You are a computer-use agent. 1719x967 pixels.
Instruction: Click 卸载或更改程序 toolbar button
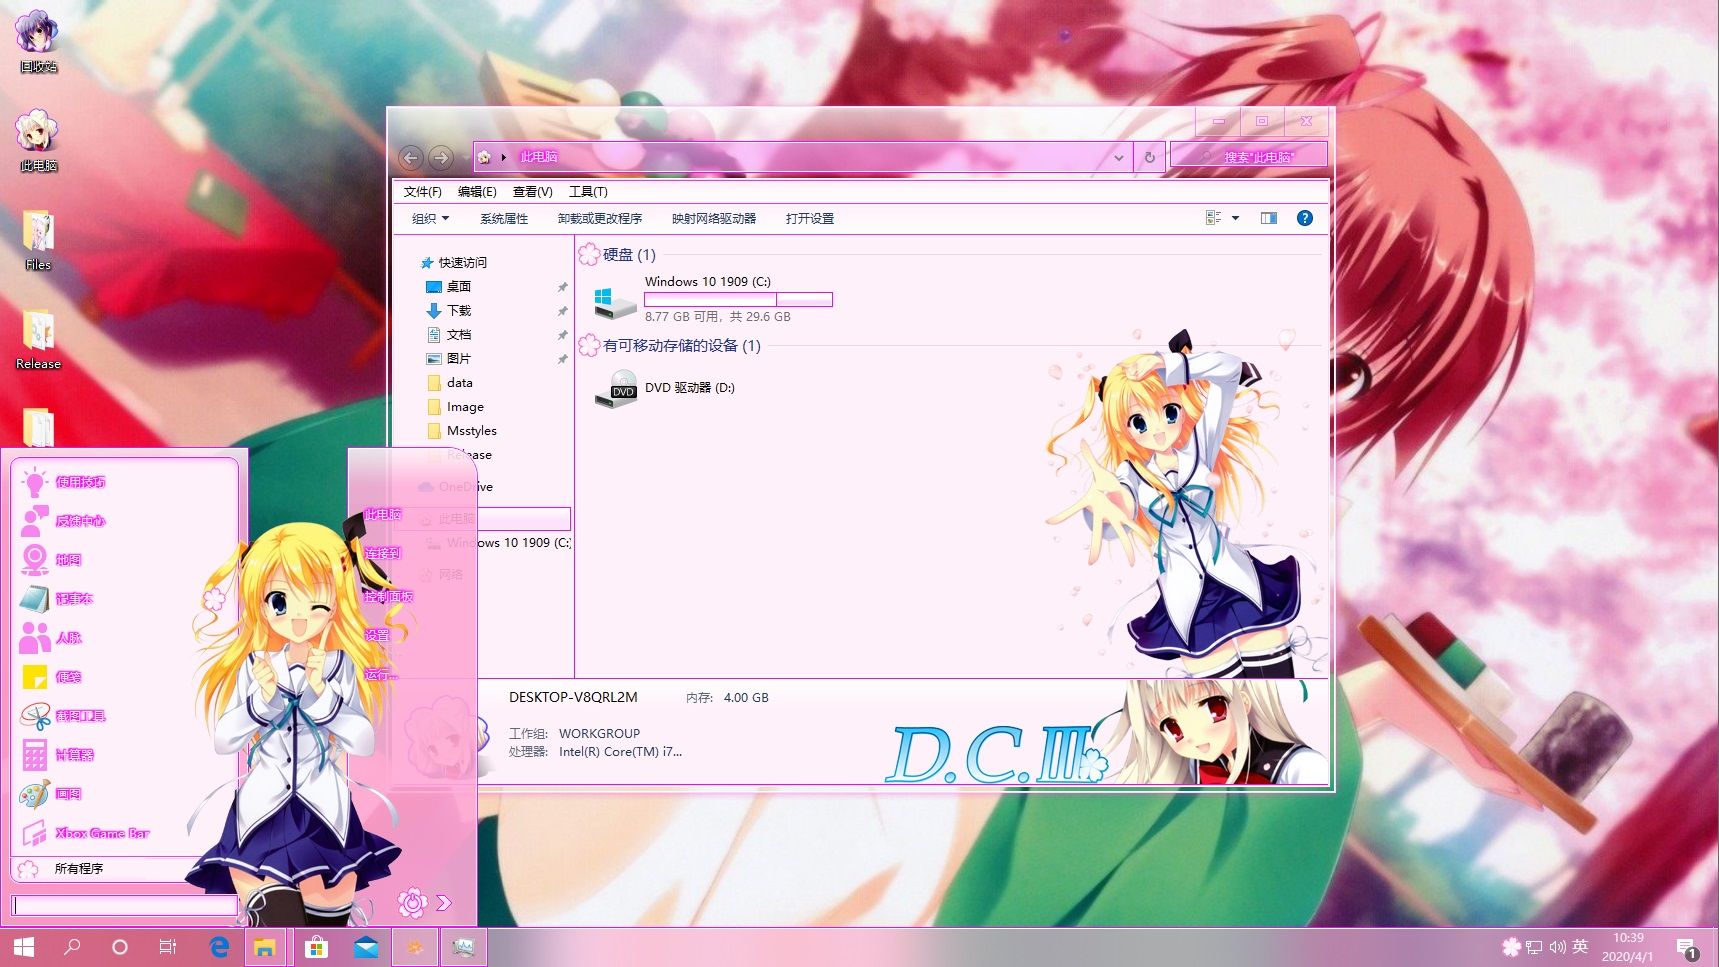(599, 218)
